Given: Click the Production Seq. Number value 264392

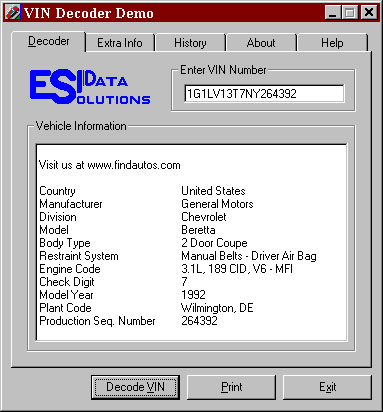Looking at the screenshot, I should [199, 321].
